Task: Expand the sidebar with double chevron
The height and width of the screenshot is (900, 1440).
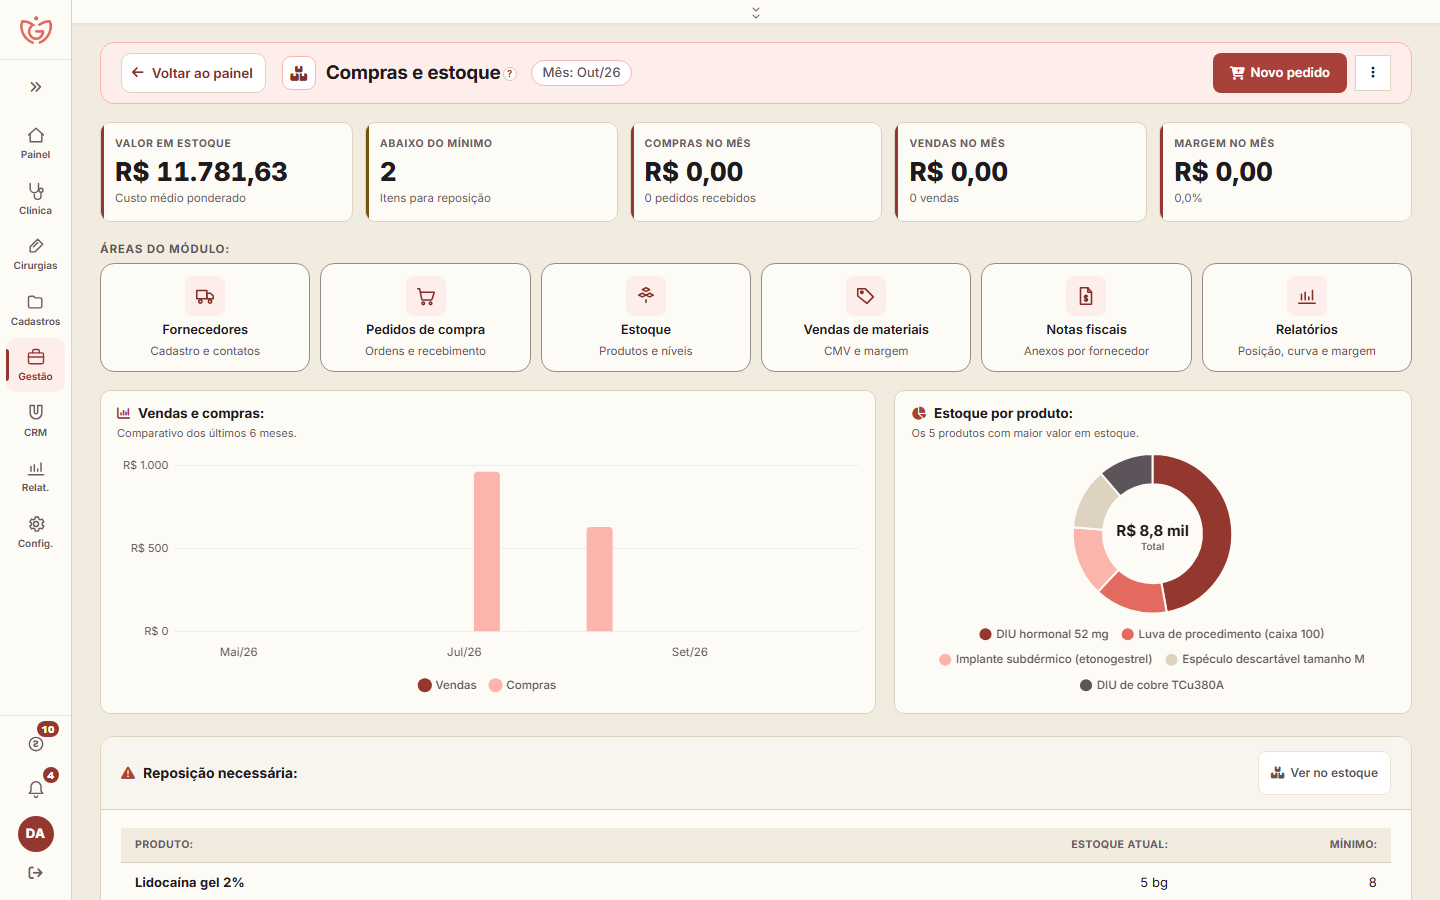Action: tap(36, 87)
